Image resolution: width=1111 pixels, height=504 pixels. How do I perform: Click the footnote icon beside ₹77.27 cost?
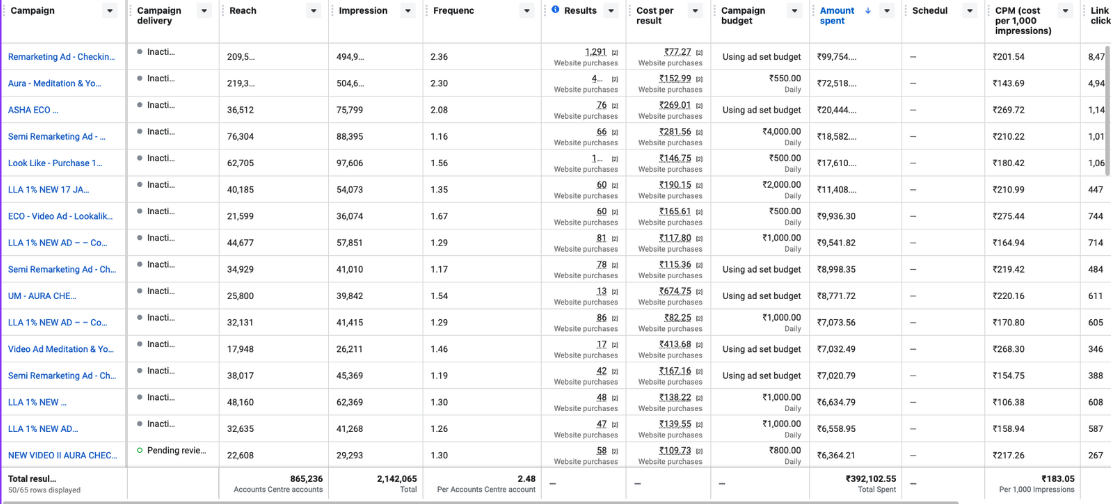699,52
